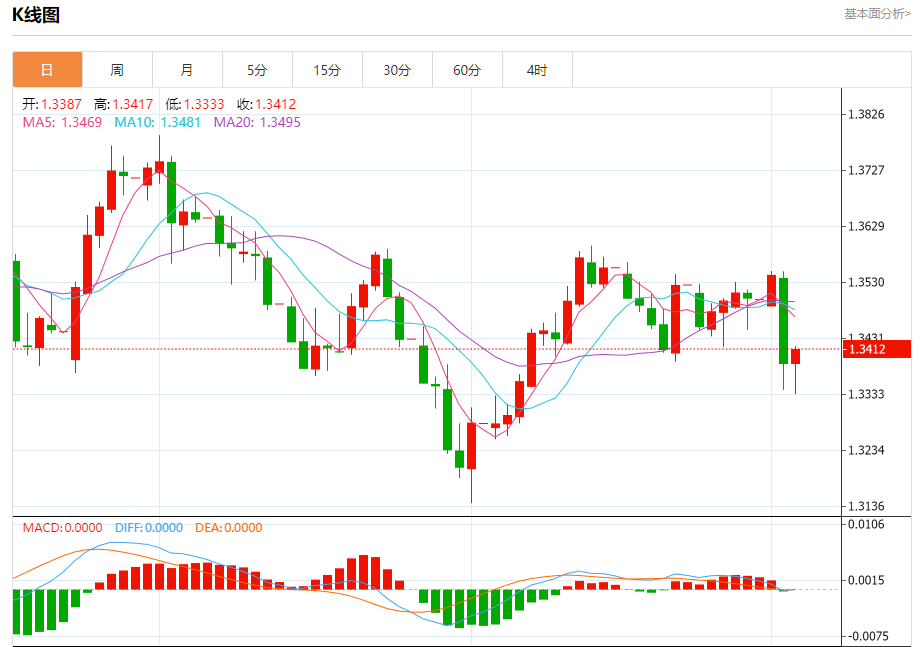
Task: Click the MA20 indicator label
Action: tap(257, 122)
